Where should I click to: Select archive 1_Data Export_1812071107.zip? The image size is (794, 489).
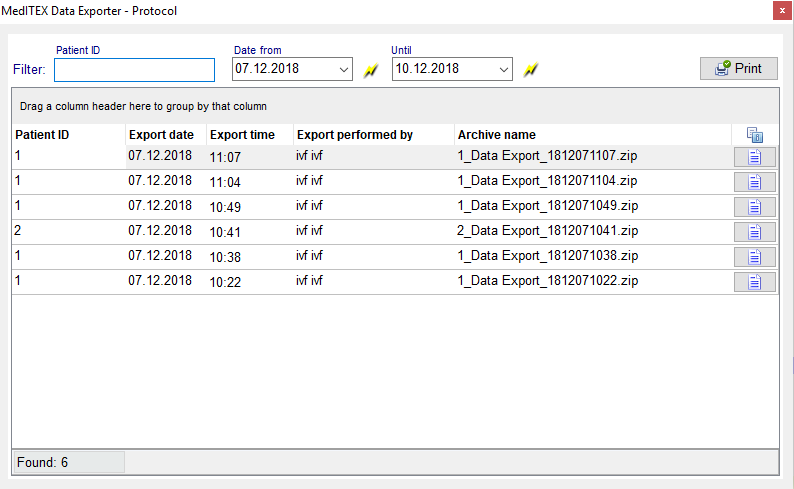coord(547,155)
